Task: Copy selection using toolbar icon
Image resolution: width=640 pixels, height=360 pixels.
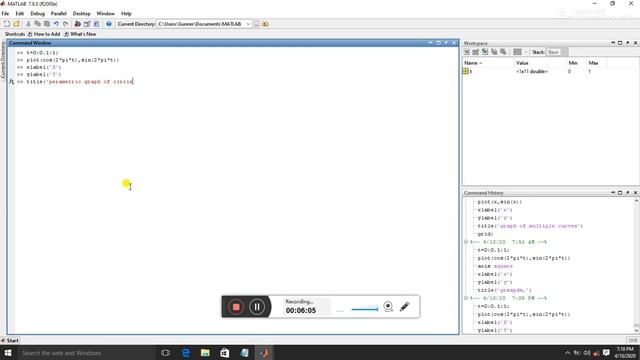Action: pos(38,24)
